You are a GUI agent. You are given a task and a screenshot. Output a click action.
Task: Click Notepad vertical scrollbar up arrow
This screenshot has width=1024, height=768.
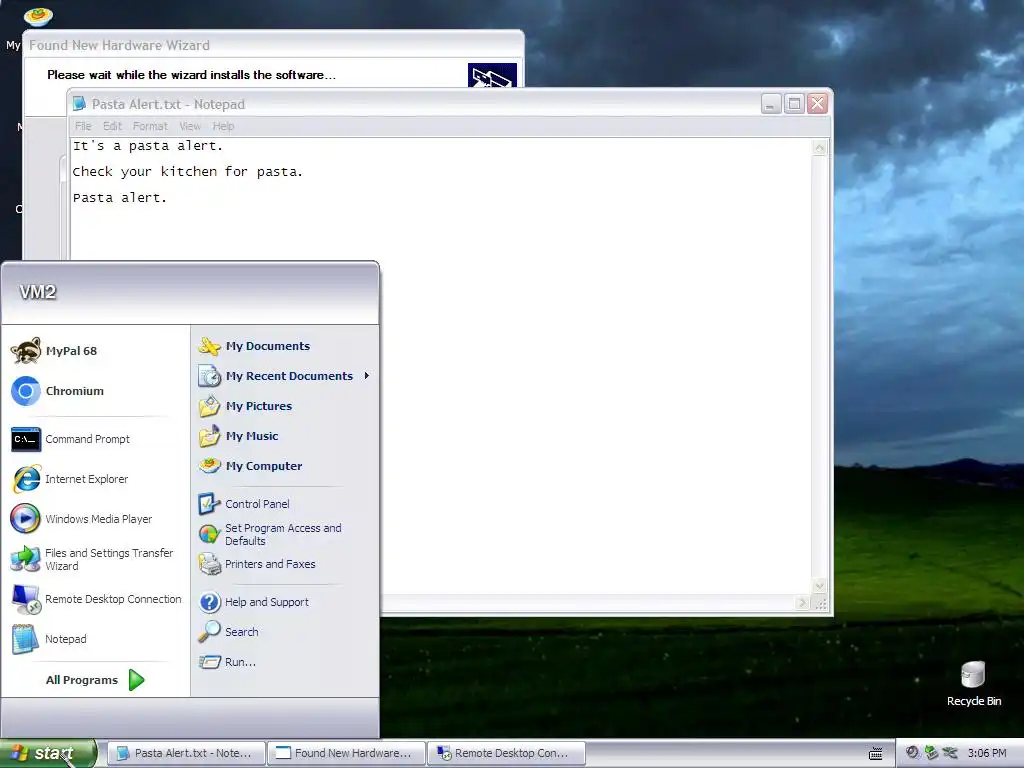tap(819, 148)
